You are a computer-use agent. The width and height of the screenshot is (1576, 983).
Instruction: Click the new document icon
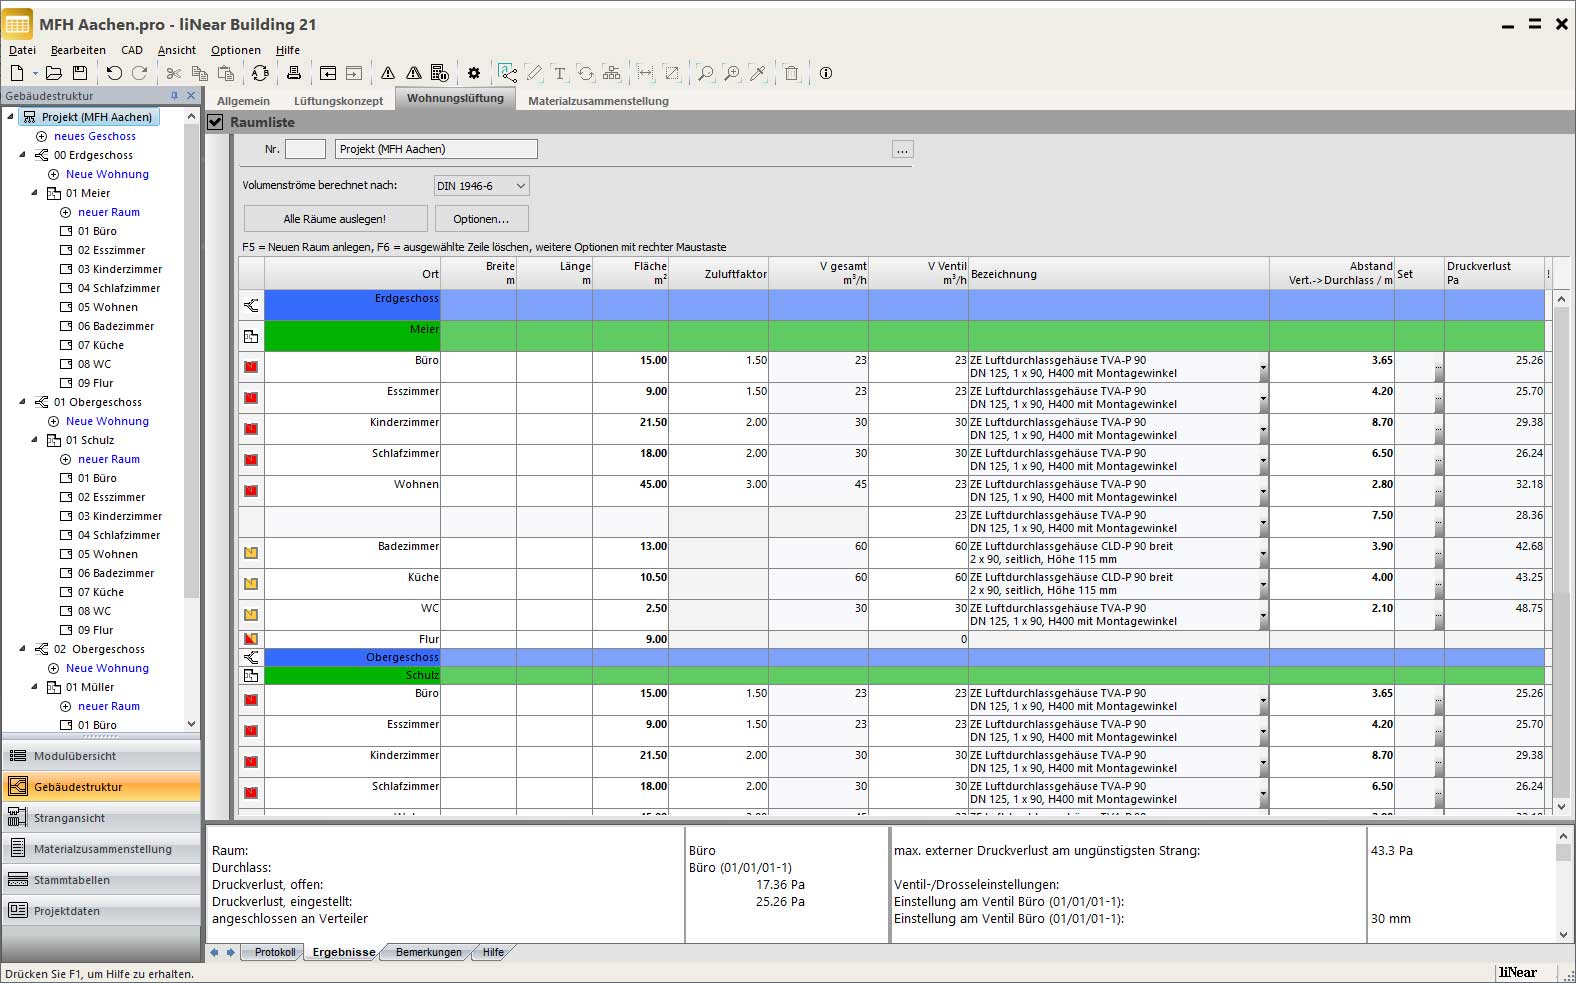(17, 73)
